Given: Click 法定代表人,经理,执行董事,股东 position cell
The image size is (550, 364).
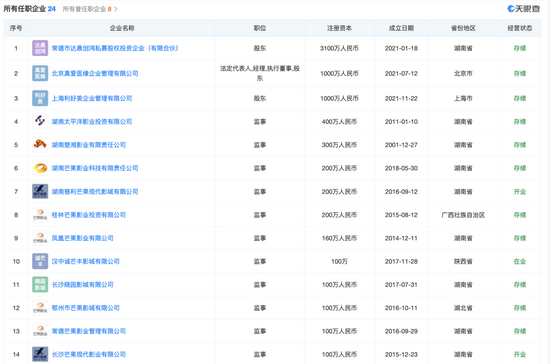Looking at the screenshot, I should [x=260, y=73].
